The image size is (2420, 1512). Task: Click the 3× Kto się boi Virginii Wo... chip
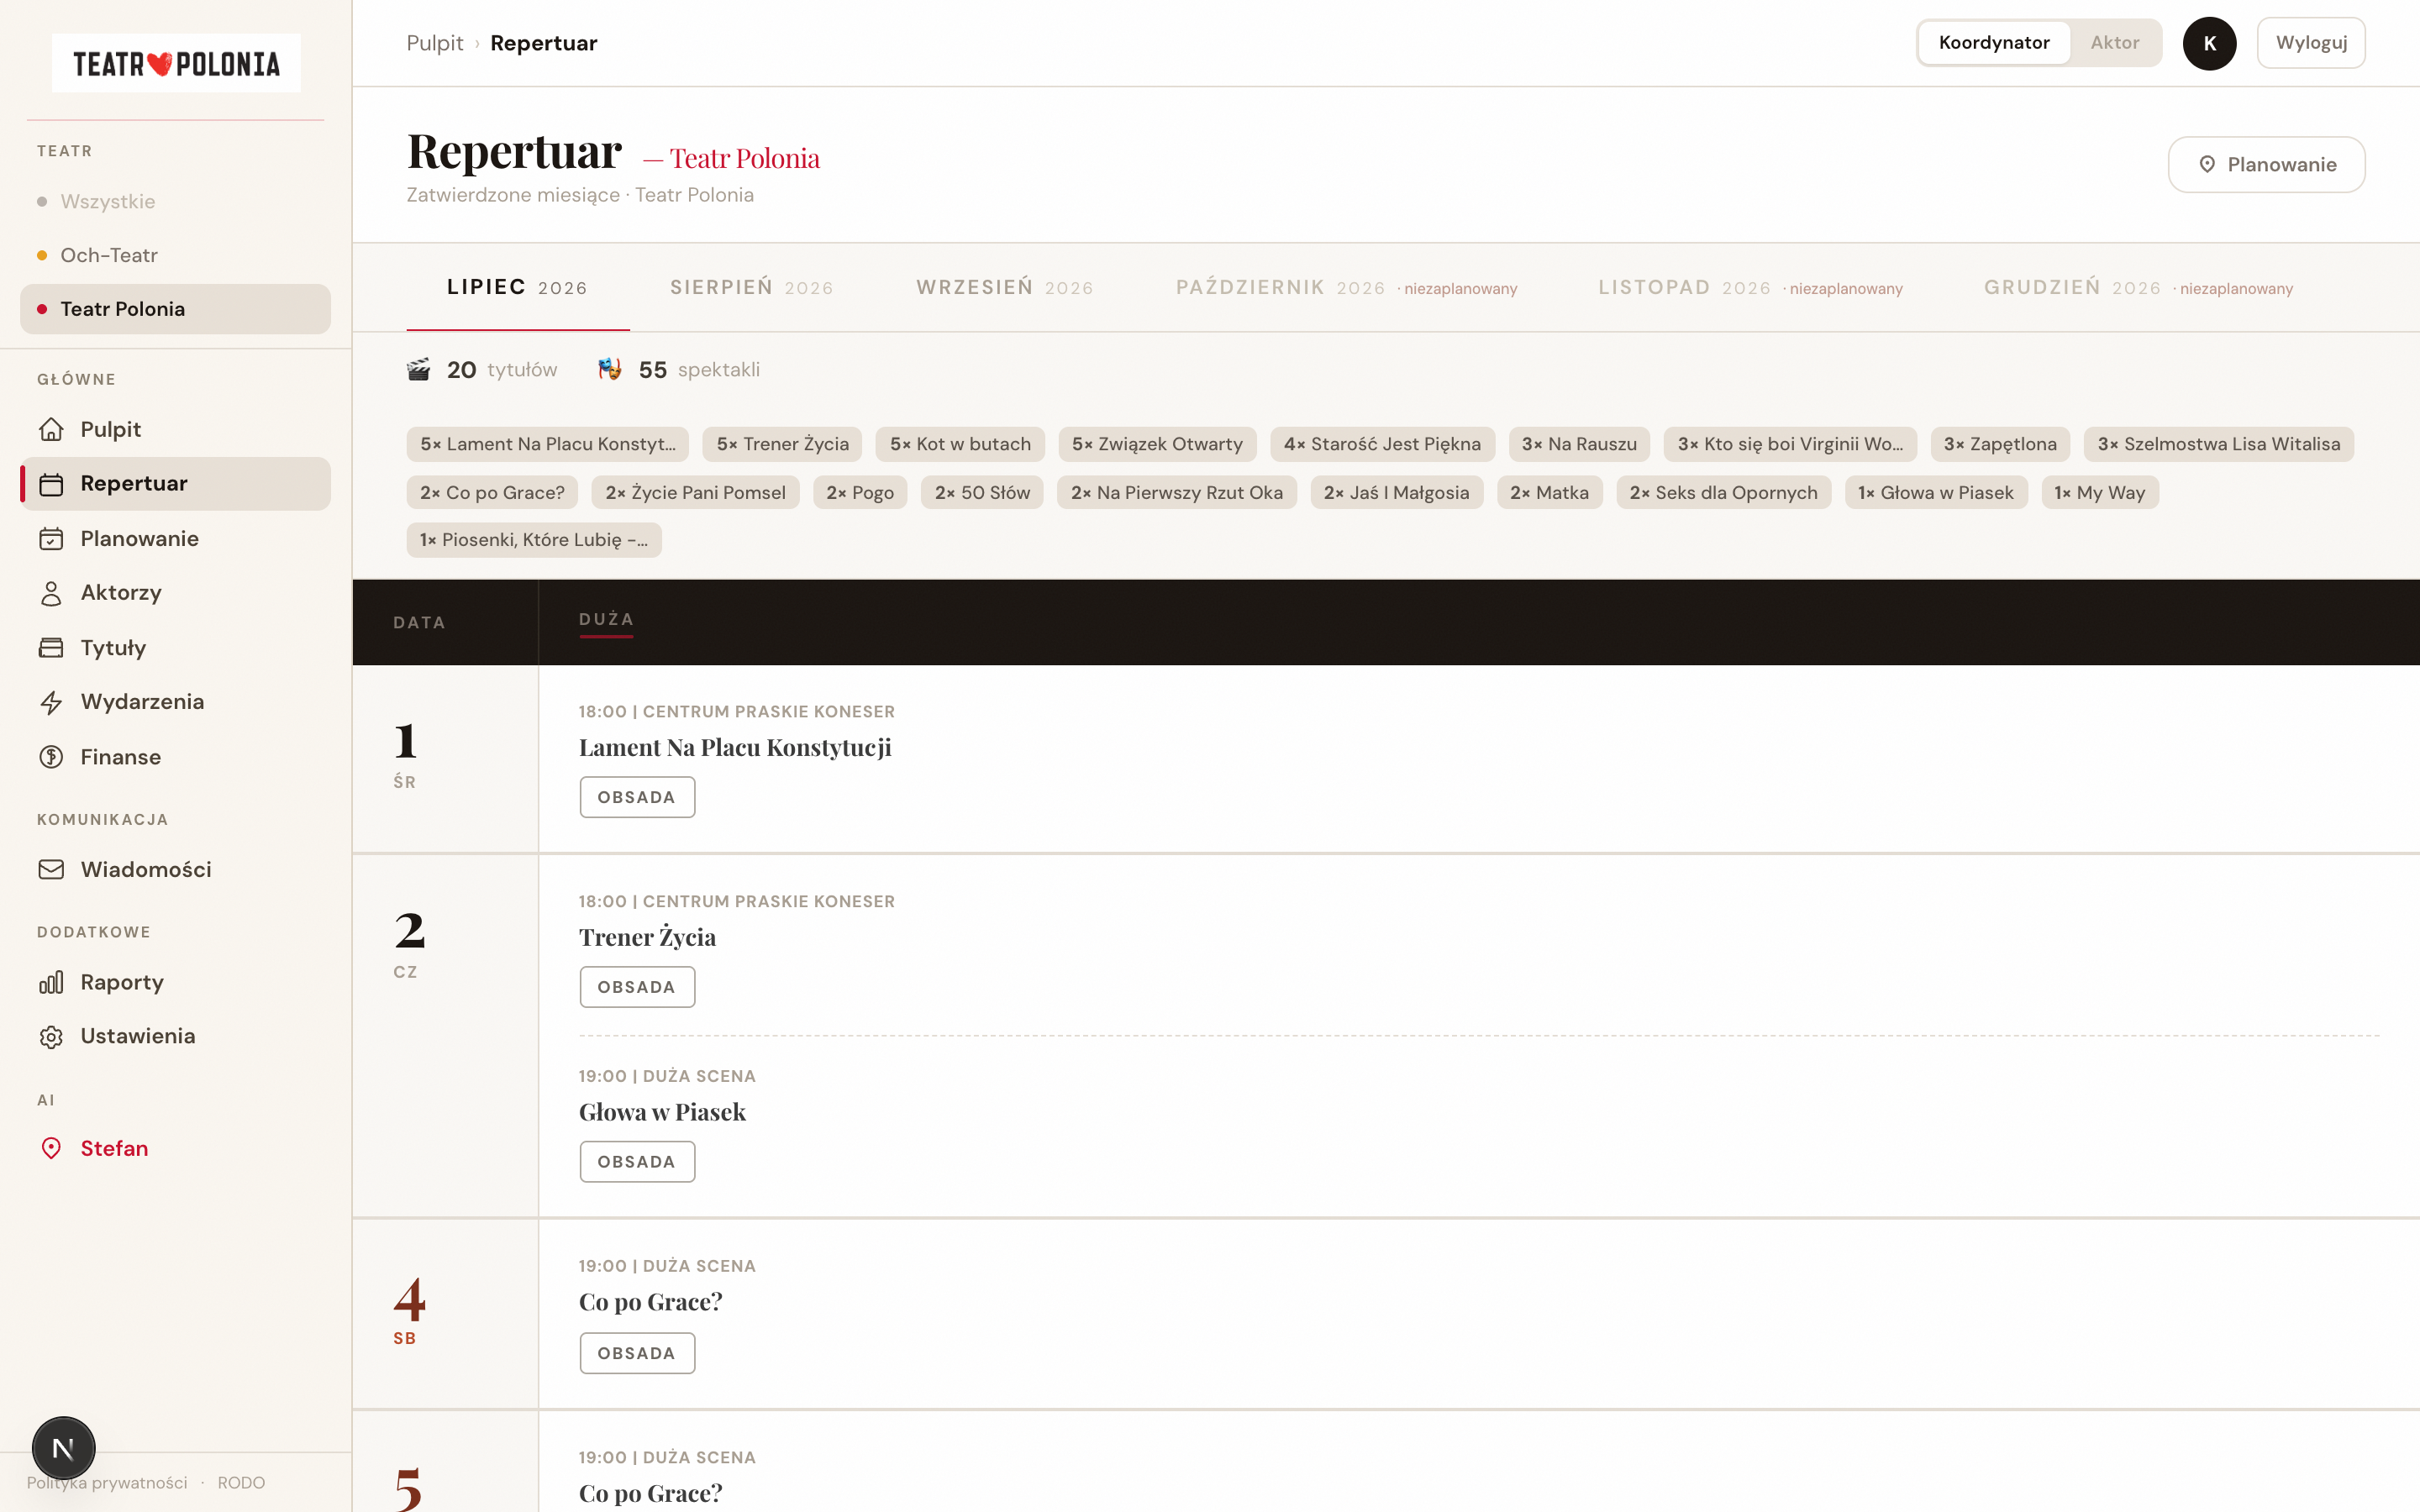(x=1790, y=444)
